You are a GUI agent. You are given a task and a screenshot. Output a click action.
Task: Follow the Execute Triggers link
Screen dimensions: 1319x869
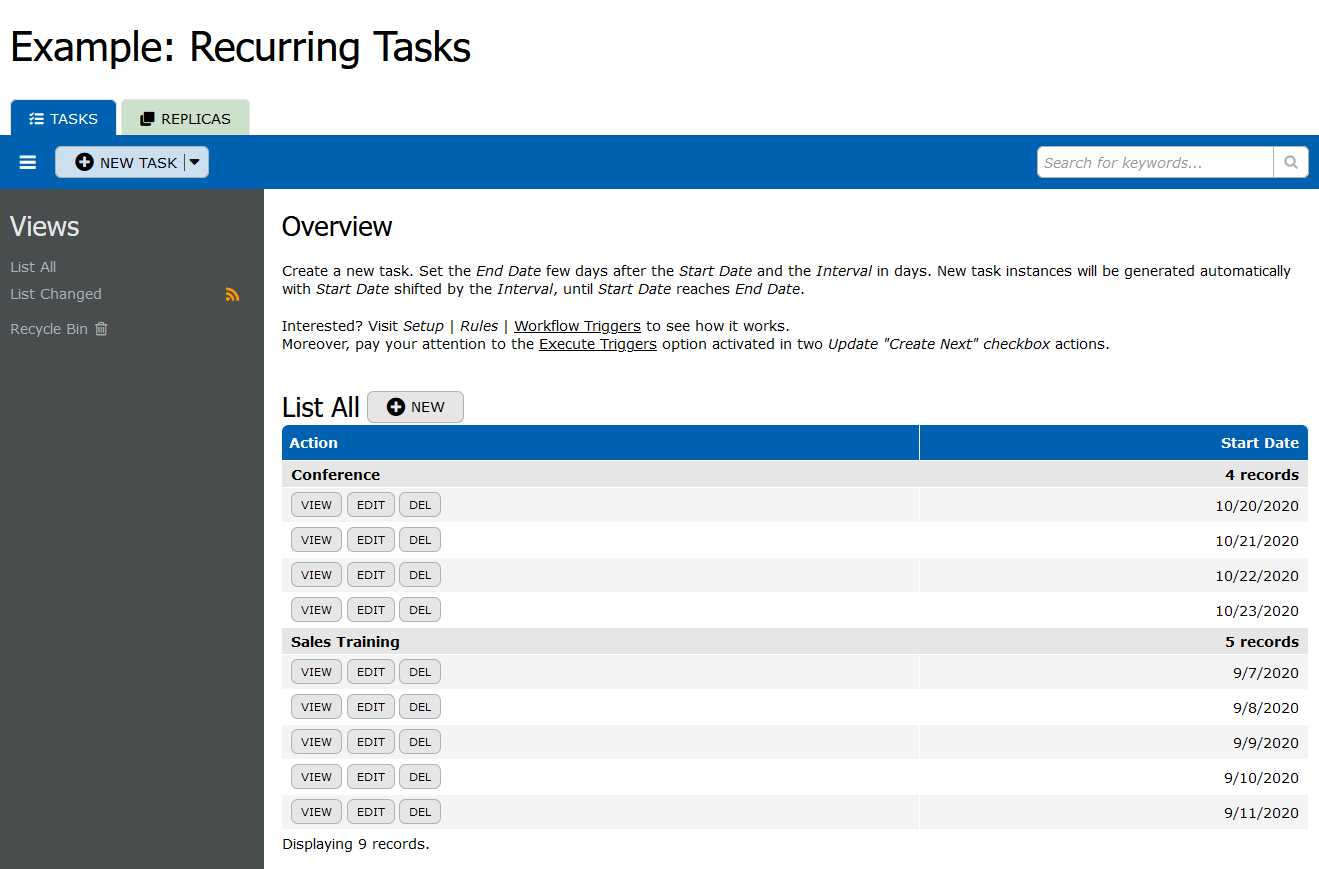(597, 344)
